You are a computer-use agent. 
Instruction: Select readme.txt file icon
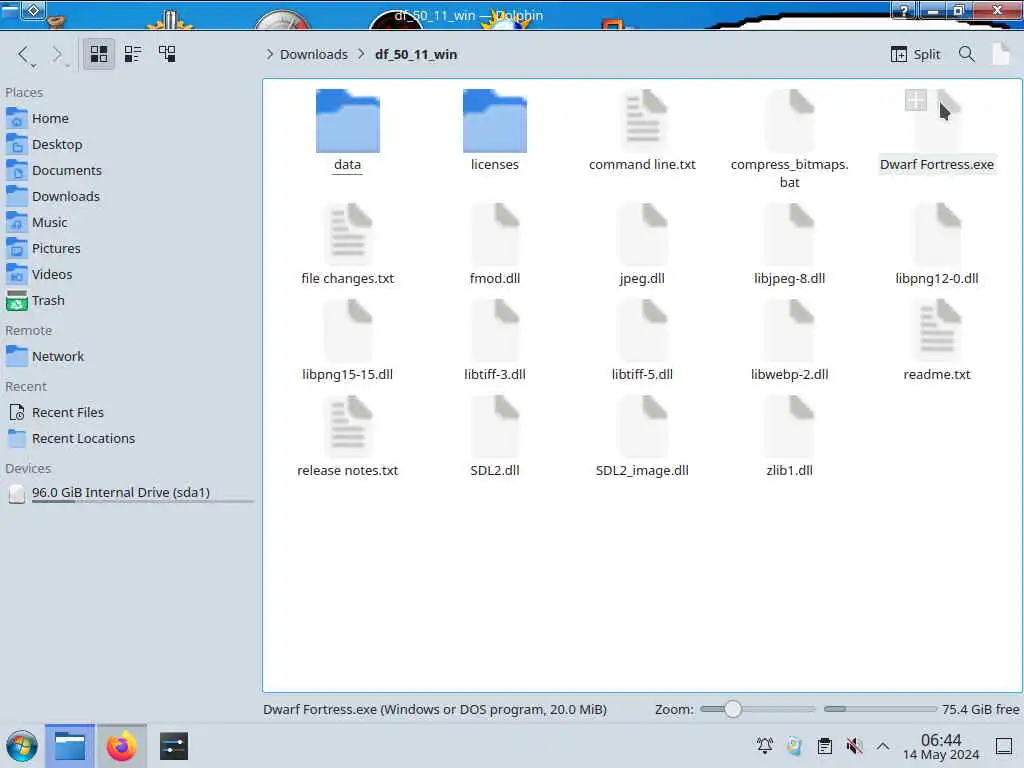(x=936, y=331)
